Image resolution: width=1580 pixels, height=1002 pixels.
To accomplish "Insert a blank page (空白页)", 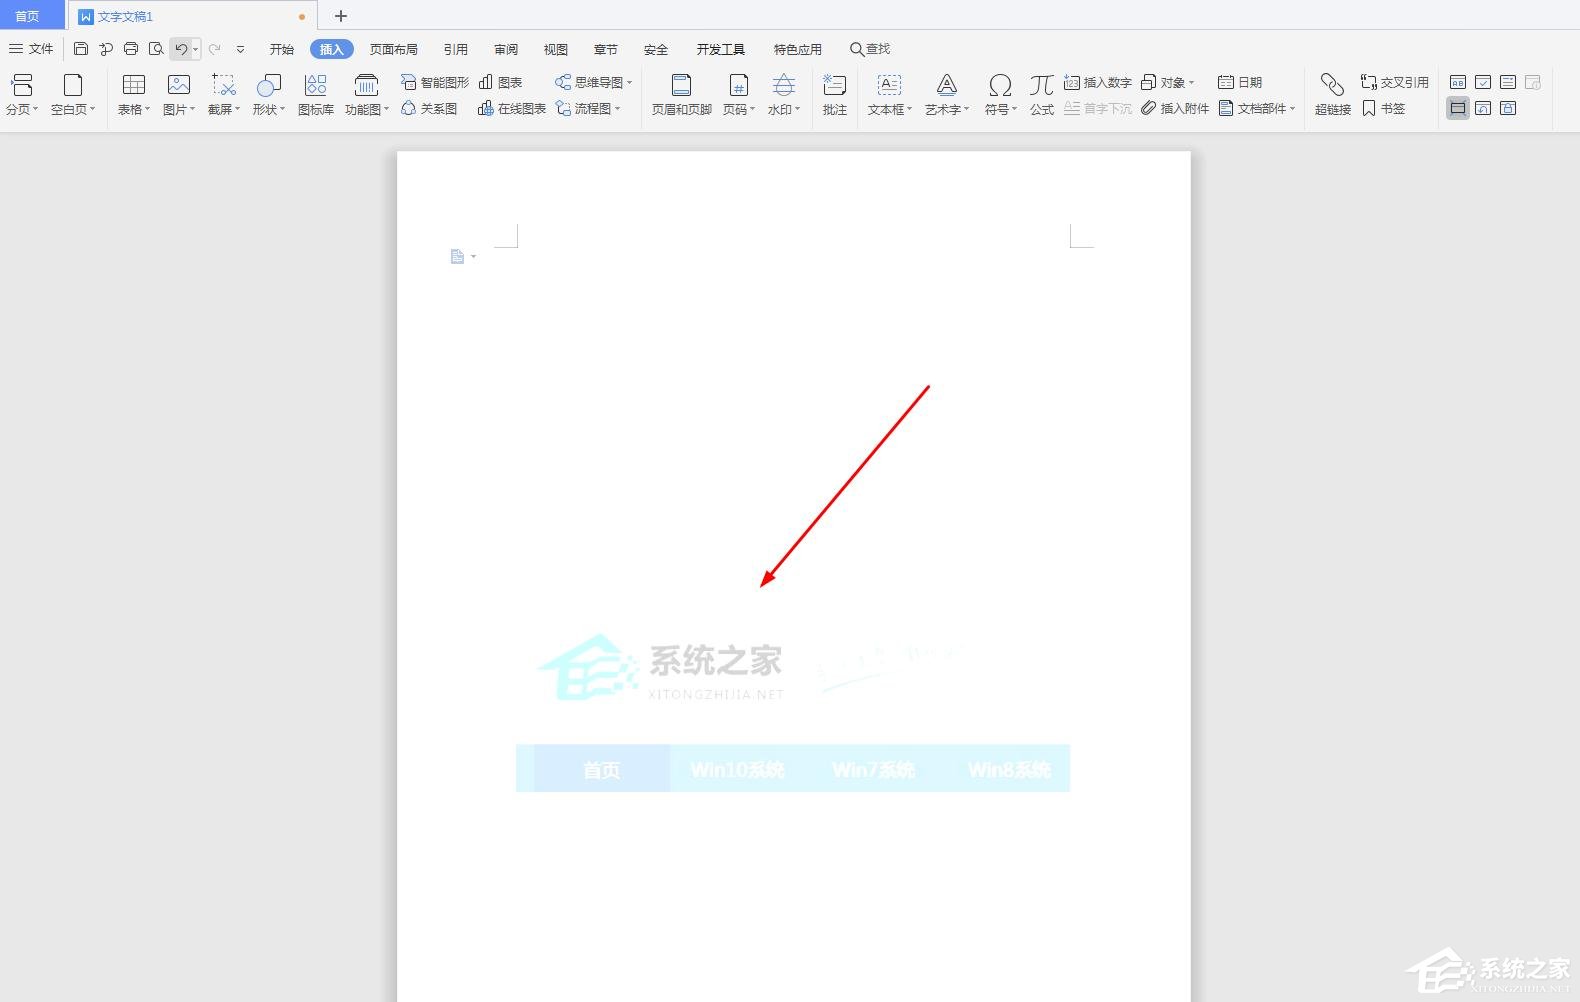I will 73,95.
